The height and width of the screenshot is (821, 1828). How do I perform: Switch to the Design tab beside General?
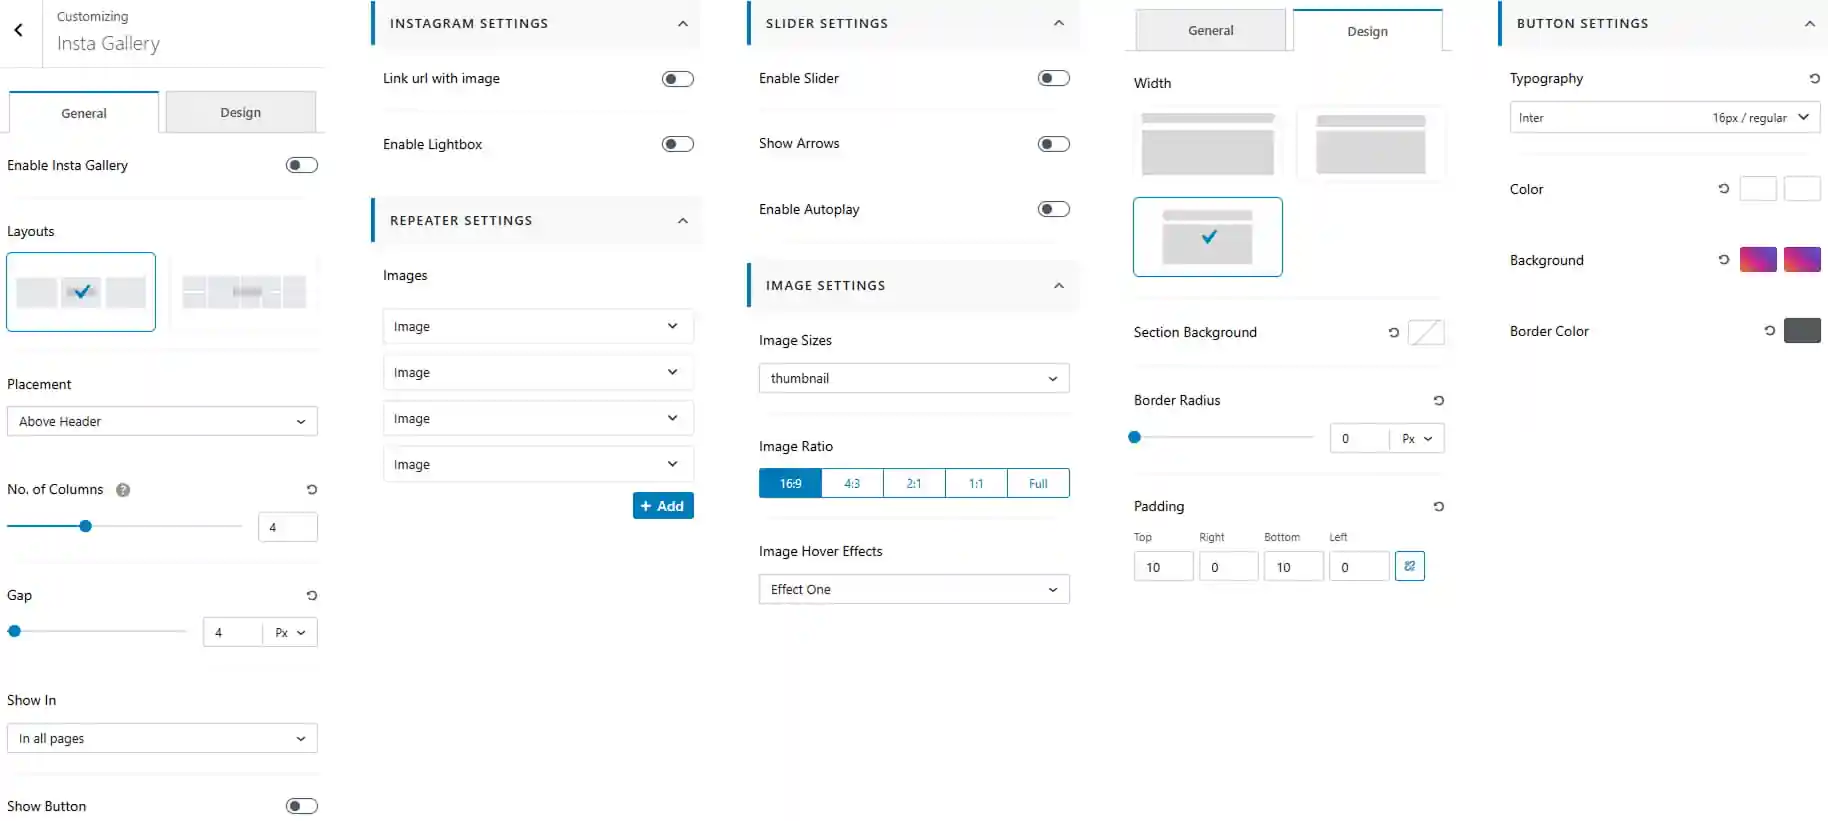(240, 112)
